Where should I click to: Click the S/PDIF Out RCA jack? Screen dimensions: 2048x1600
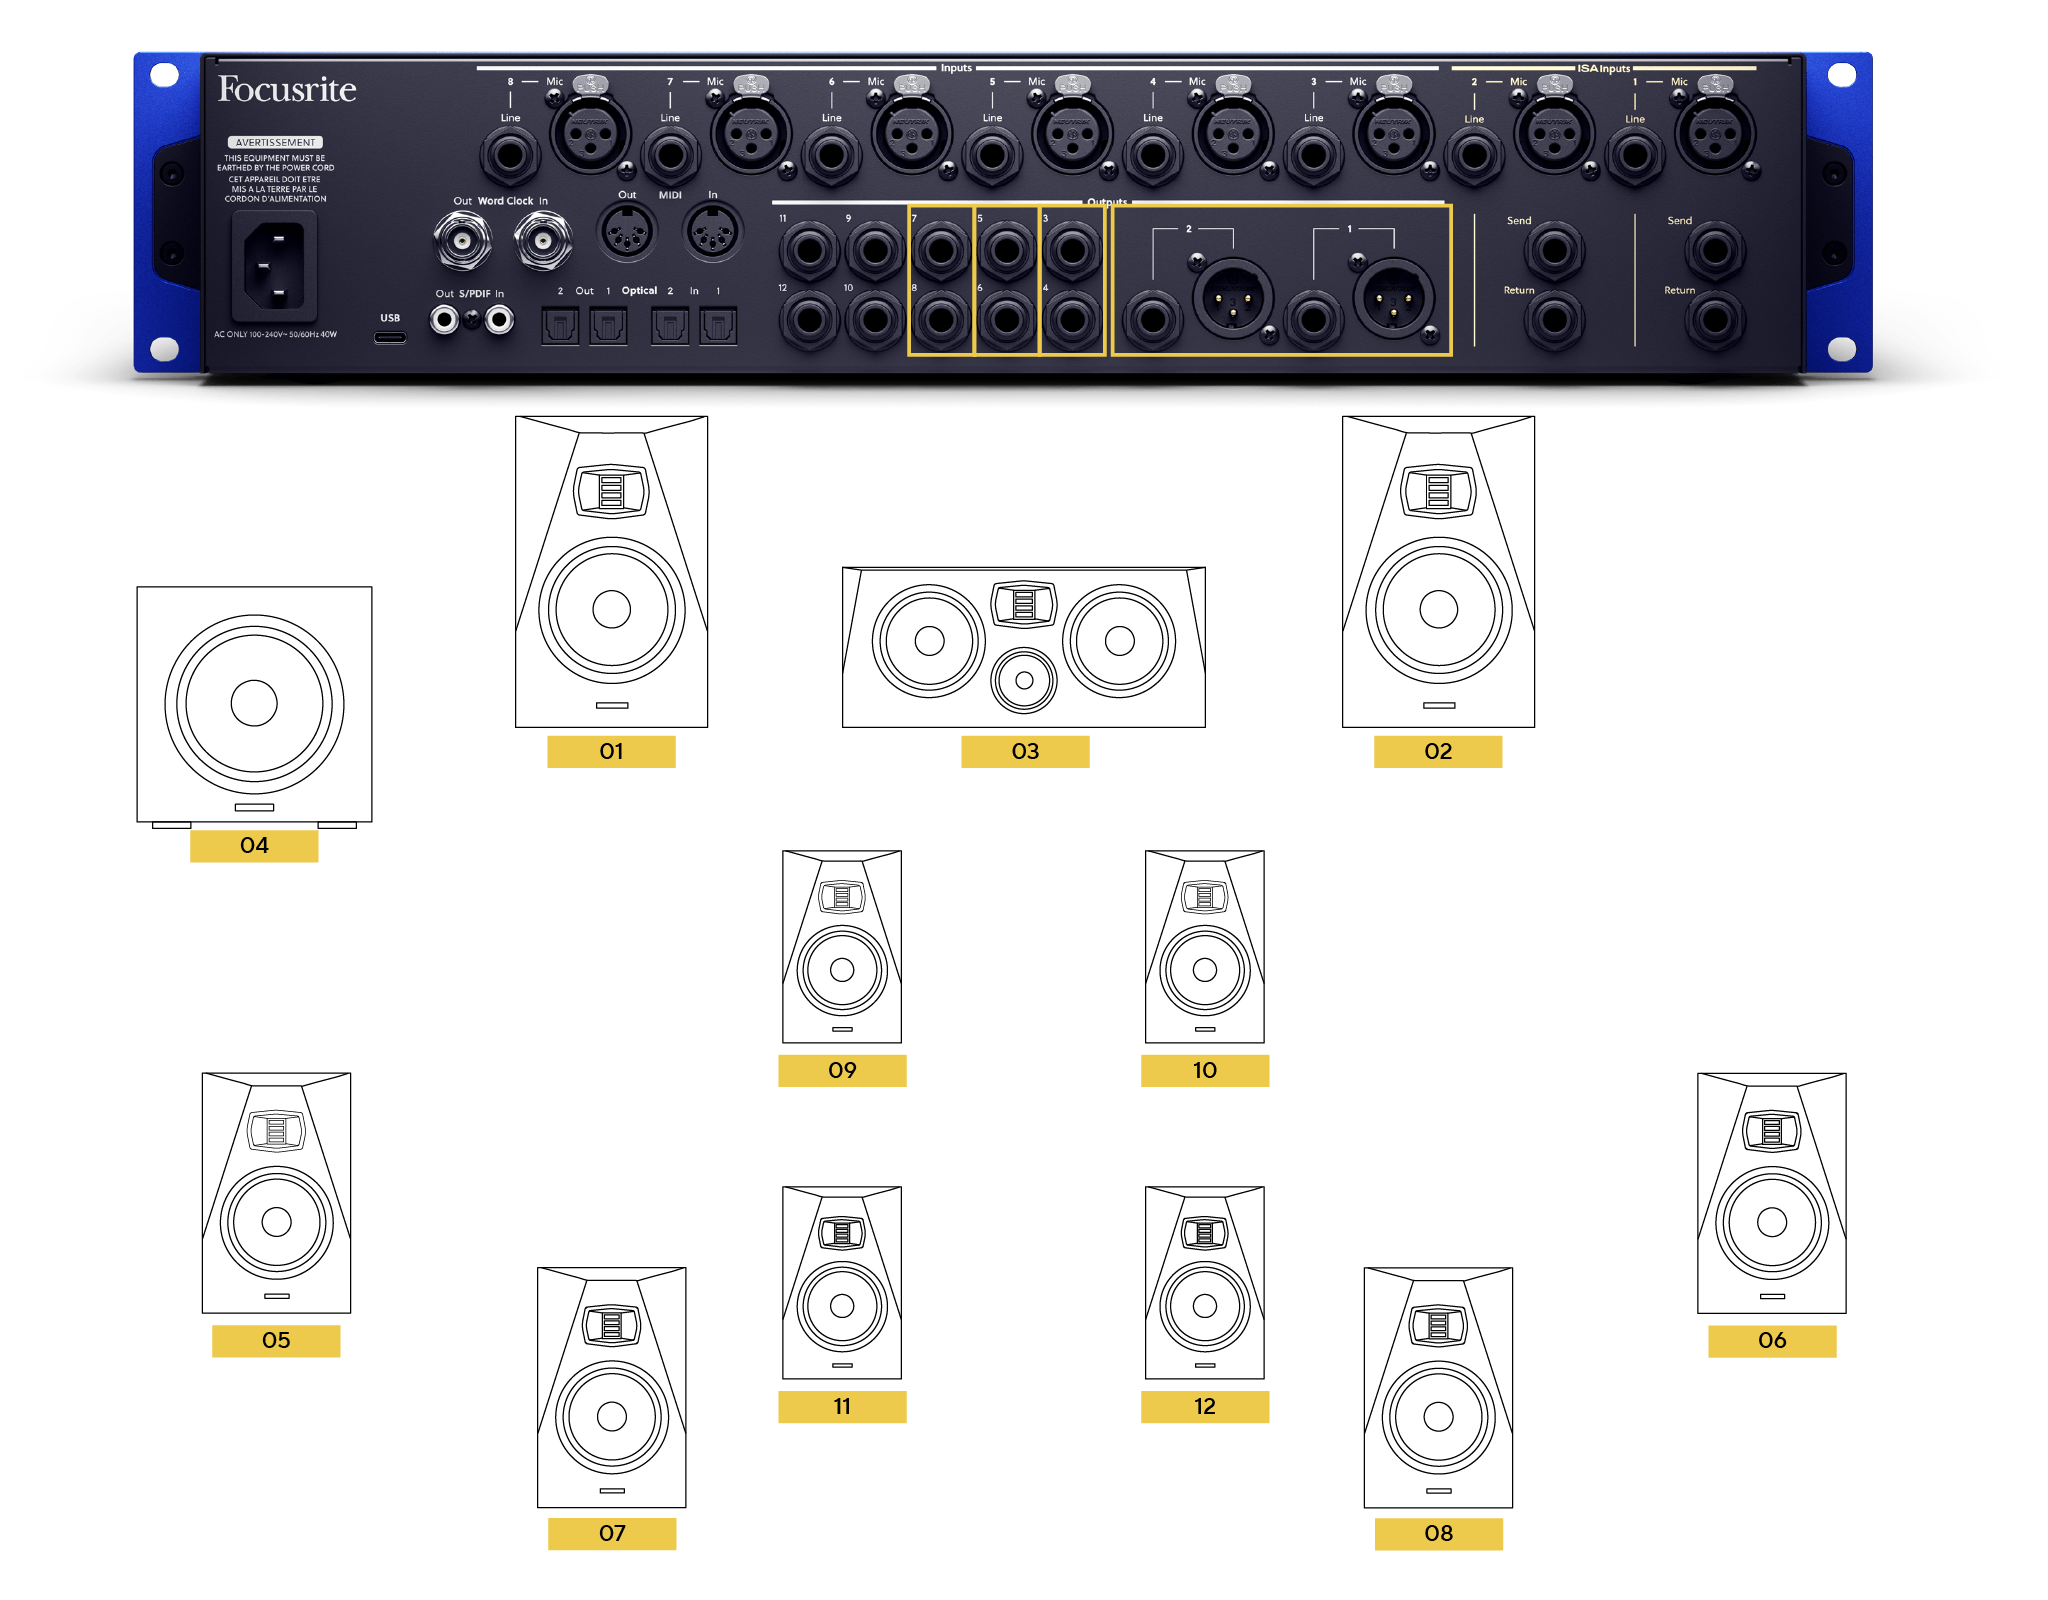point(445,320)
